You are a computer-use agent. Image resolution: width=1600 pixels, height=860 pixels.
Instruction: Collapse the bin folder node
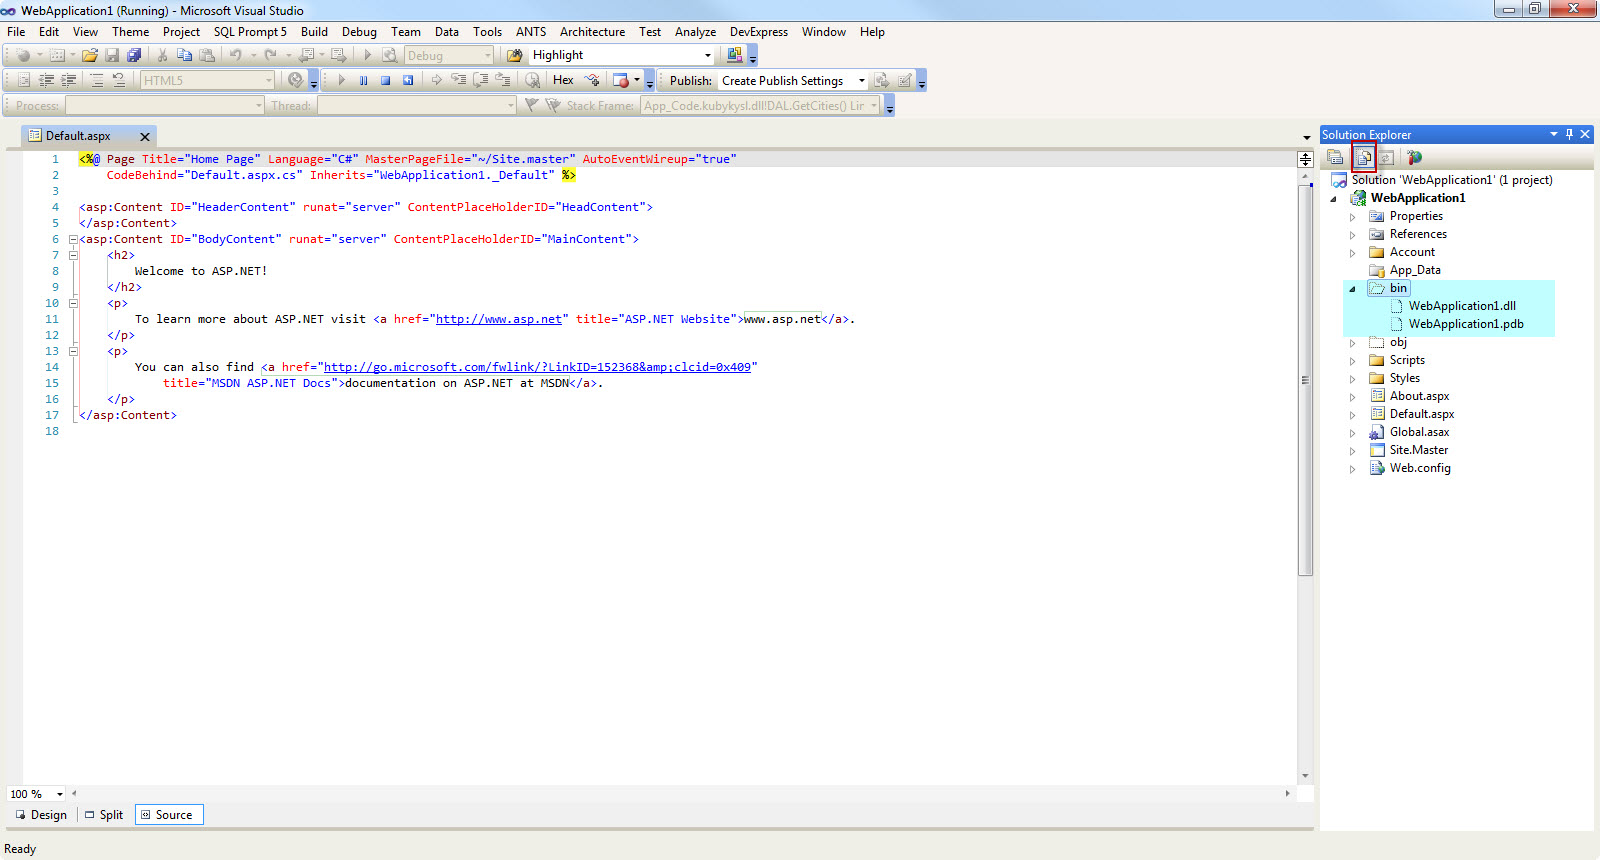[1353, 289]
